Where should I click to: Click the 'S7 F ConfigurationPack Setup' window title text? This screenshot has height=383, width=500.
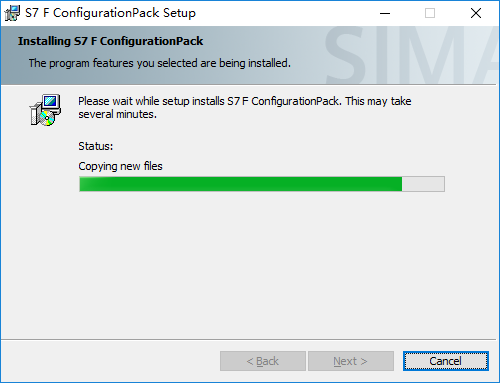[x=110, y=13]
